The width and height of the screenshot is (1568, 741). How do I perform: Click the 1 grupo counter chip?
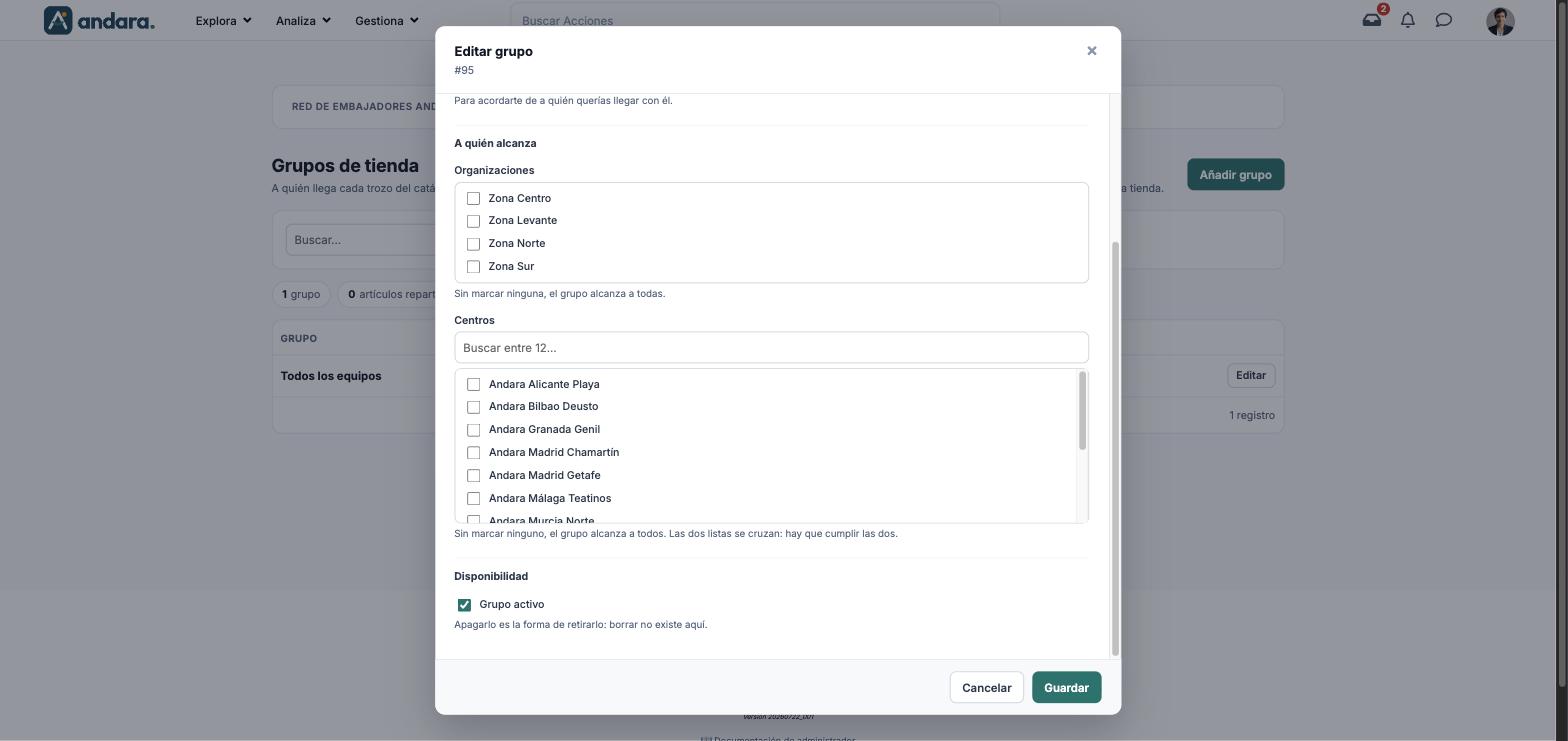click(x=301, y=295)
